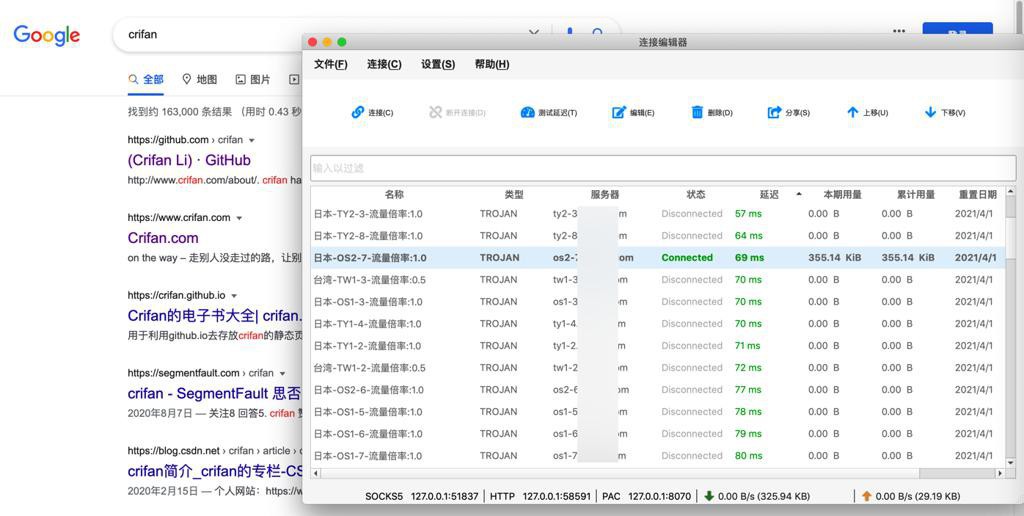
Task: Select row 日本-OS1-7-流量倍率:1.0
Action: pos(658,456)
